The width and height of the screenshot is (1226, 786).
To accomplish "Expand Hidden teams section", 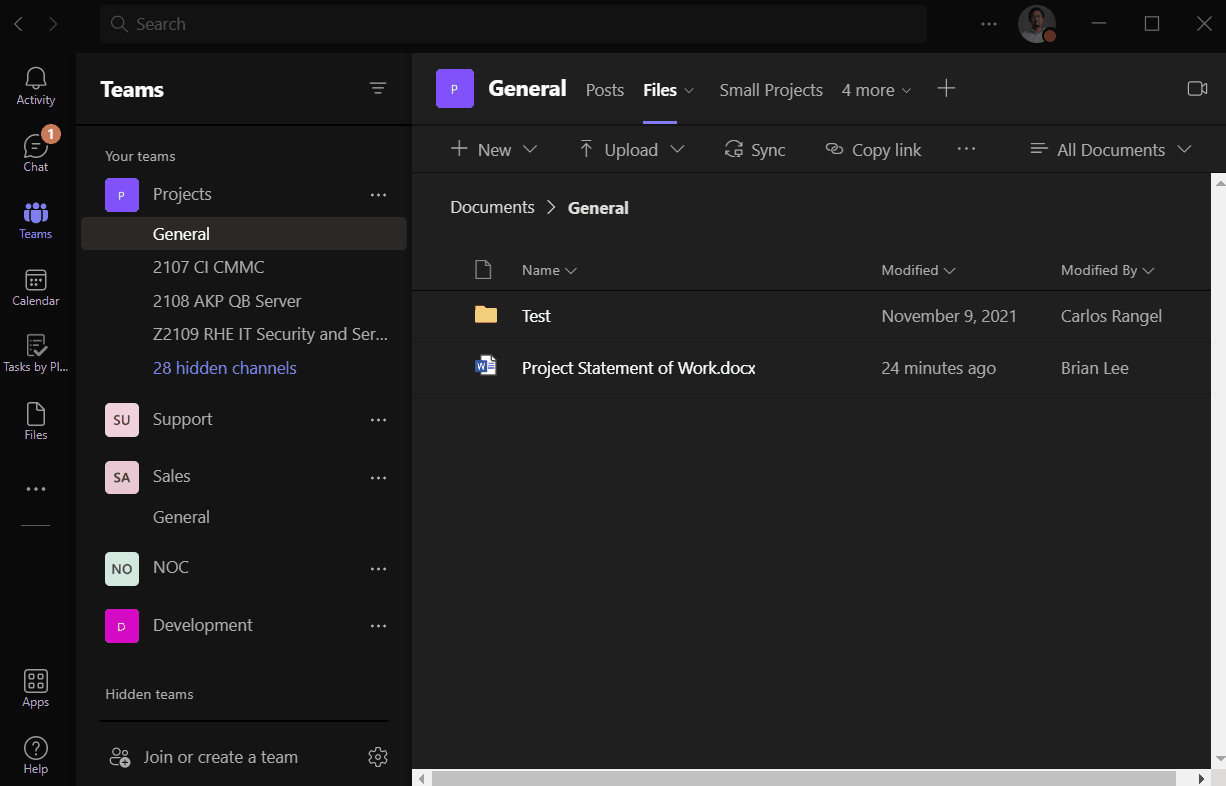I will tap(149, 694).
